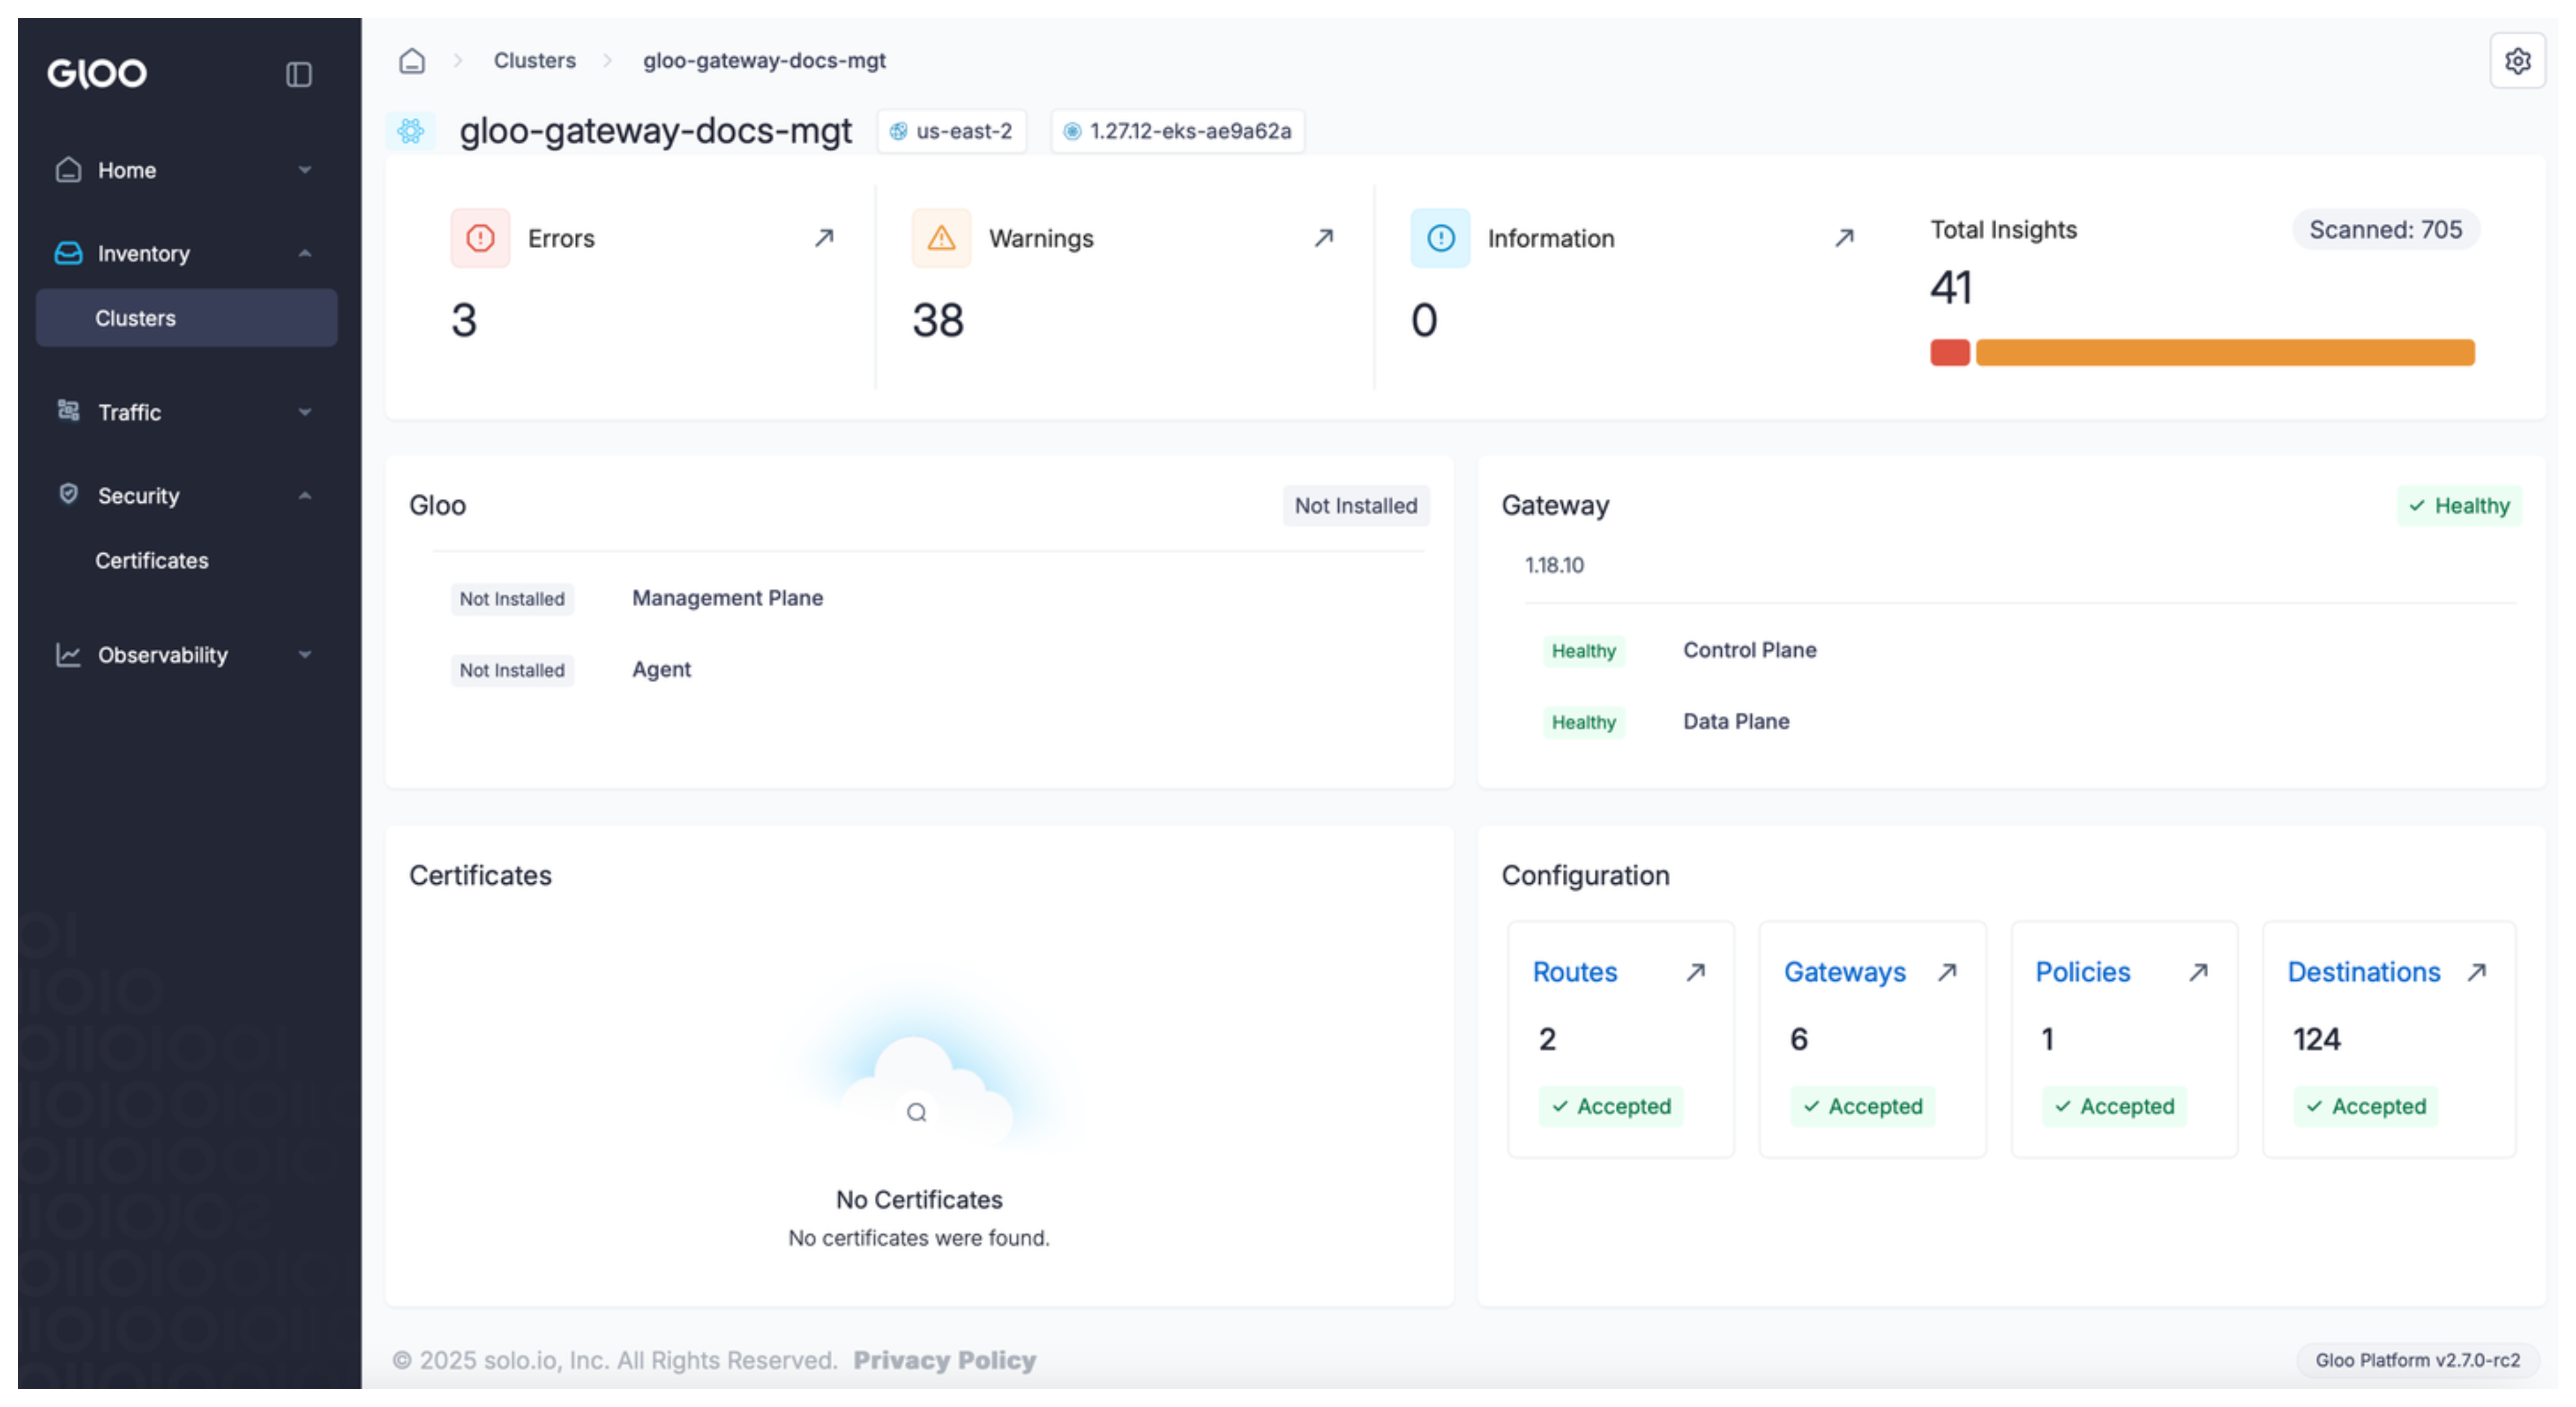Click the Gloo logo in the sidebar
Viewport: 2576px width, 1407px height.
point(97,73)
